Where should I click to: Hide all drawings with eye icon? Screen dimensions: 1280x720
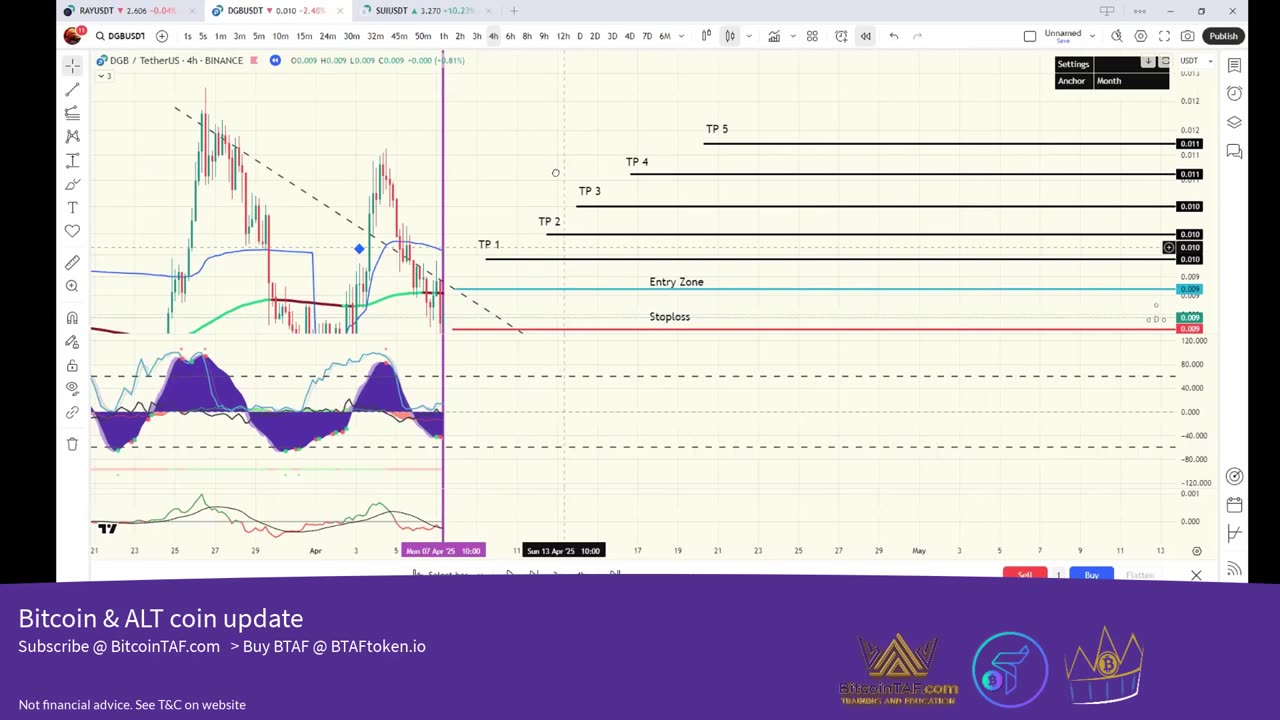pyautogui.click(x=72, y=388)
